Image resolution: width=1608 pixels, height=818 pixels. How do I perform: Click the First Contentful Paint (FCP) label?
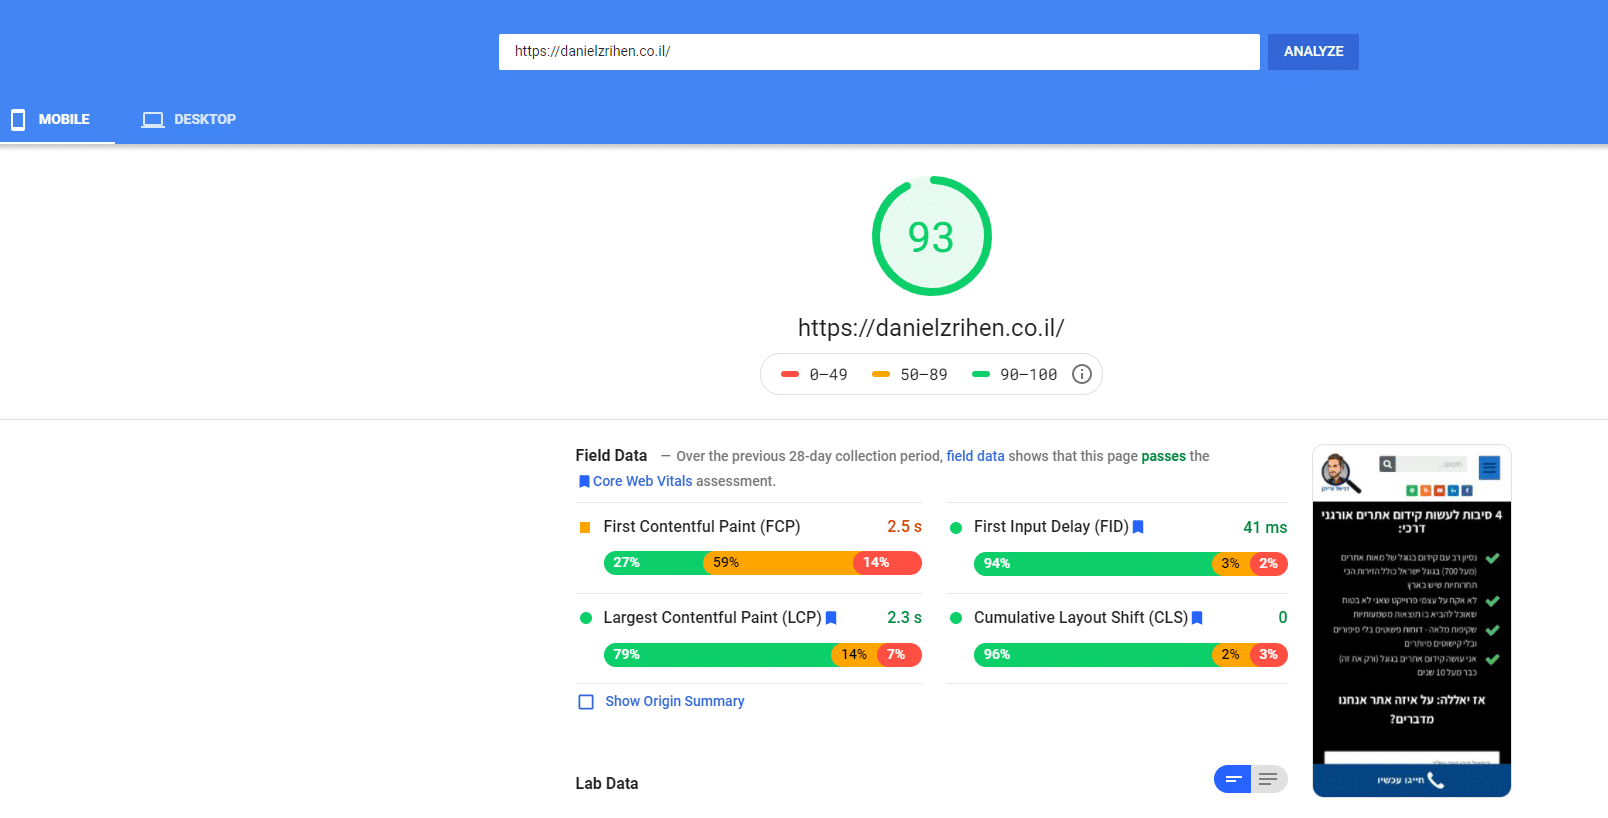tap(702, 527)
